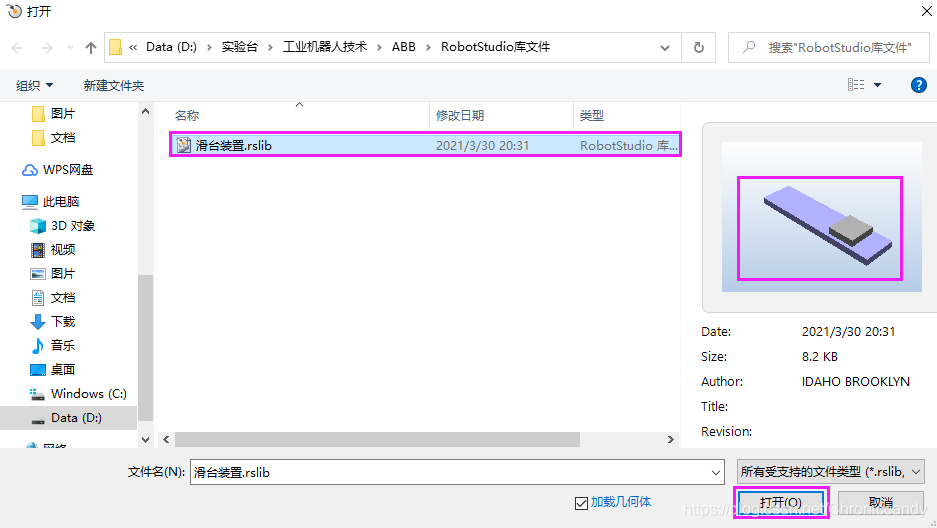Open 下载 folder in sidebar
The height and width of the screenshot is (528, 937).
click(x=53, y=321)
